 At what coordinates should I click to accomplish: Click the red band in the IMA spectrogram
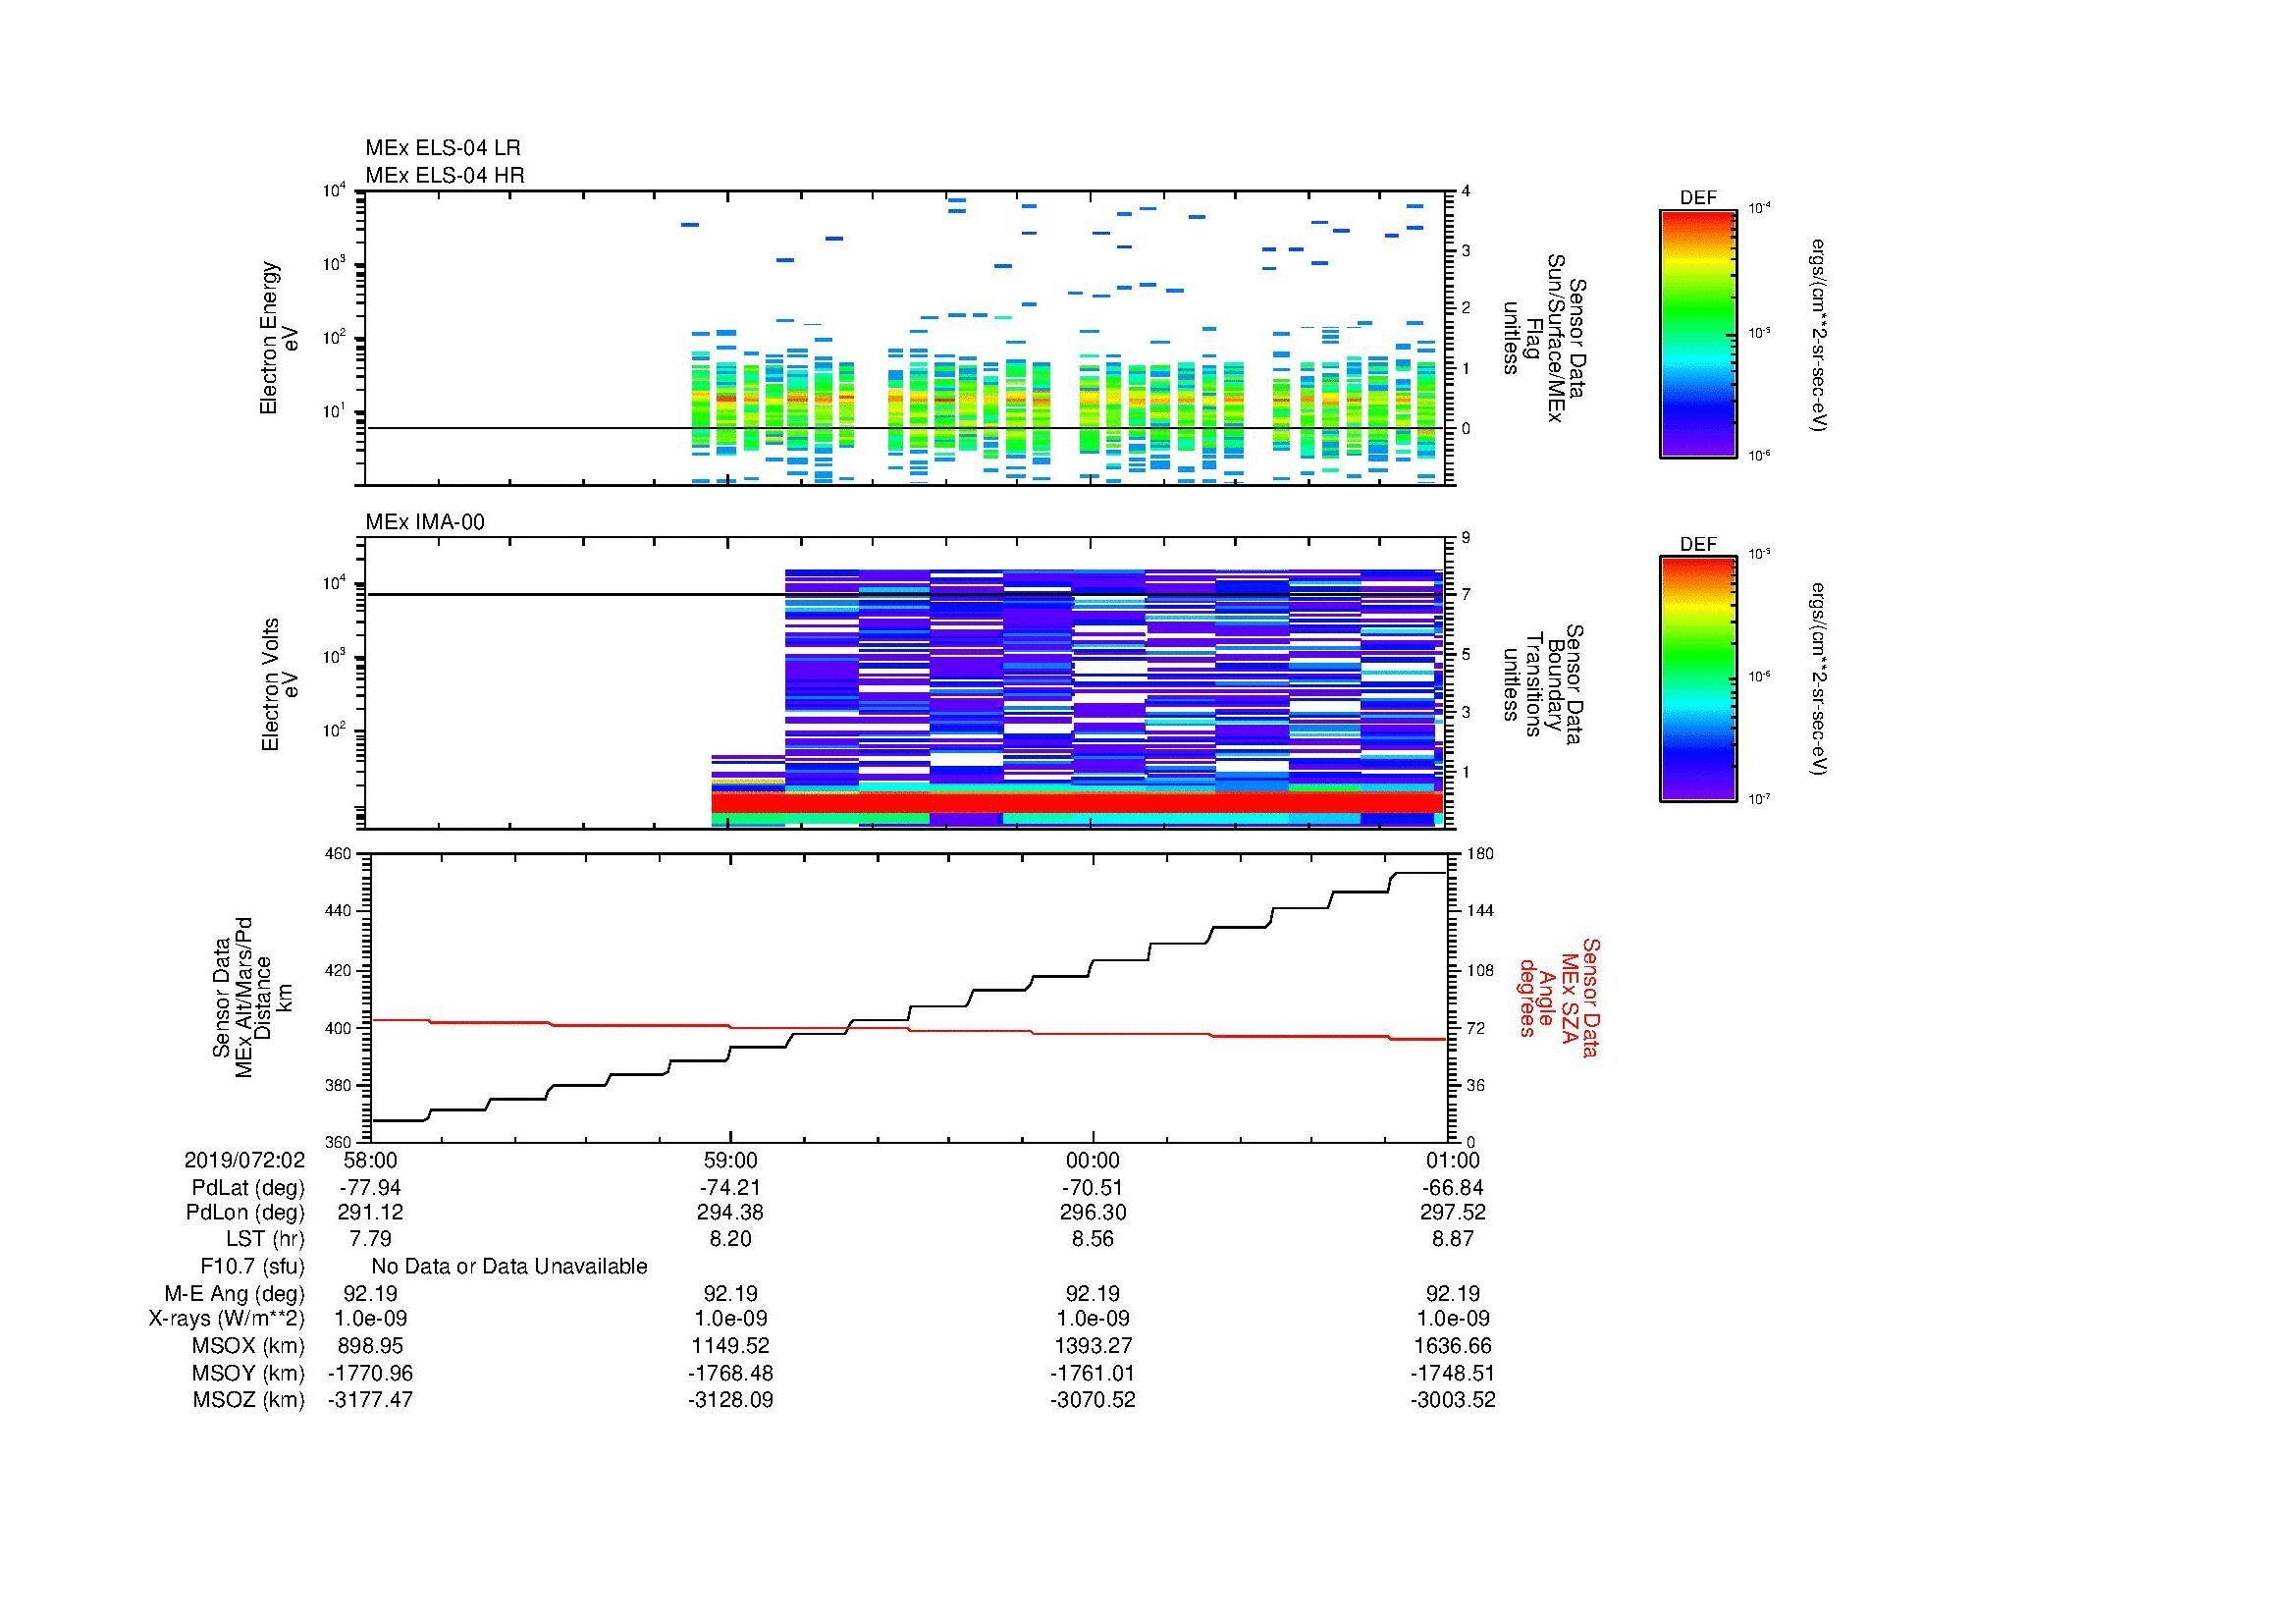click(1077, 803)
